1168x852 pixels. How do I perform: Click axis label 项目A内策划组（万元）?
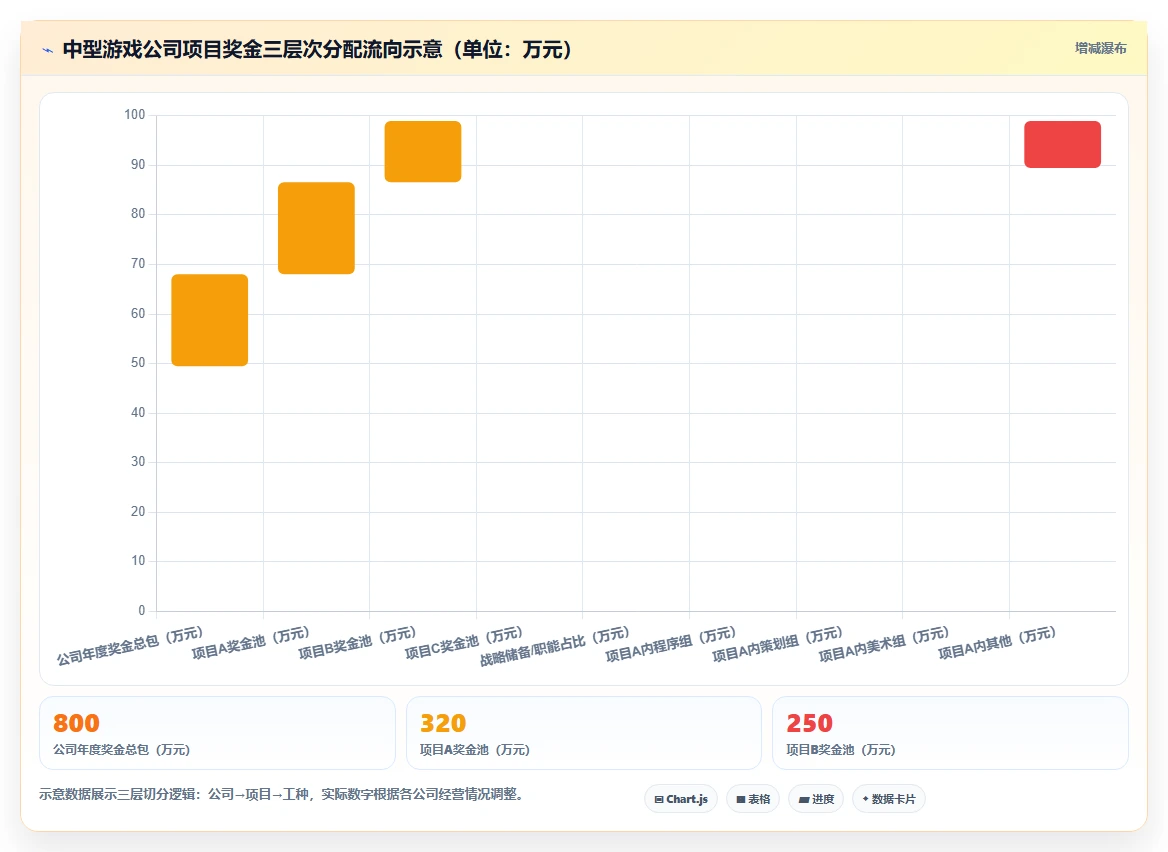(x=777, y=644)
